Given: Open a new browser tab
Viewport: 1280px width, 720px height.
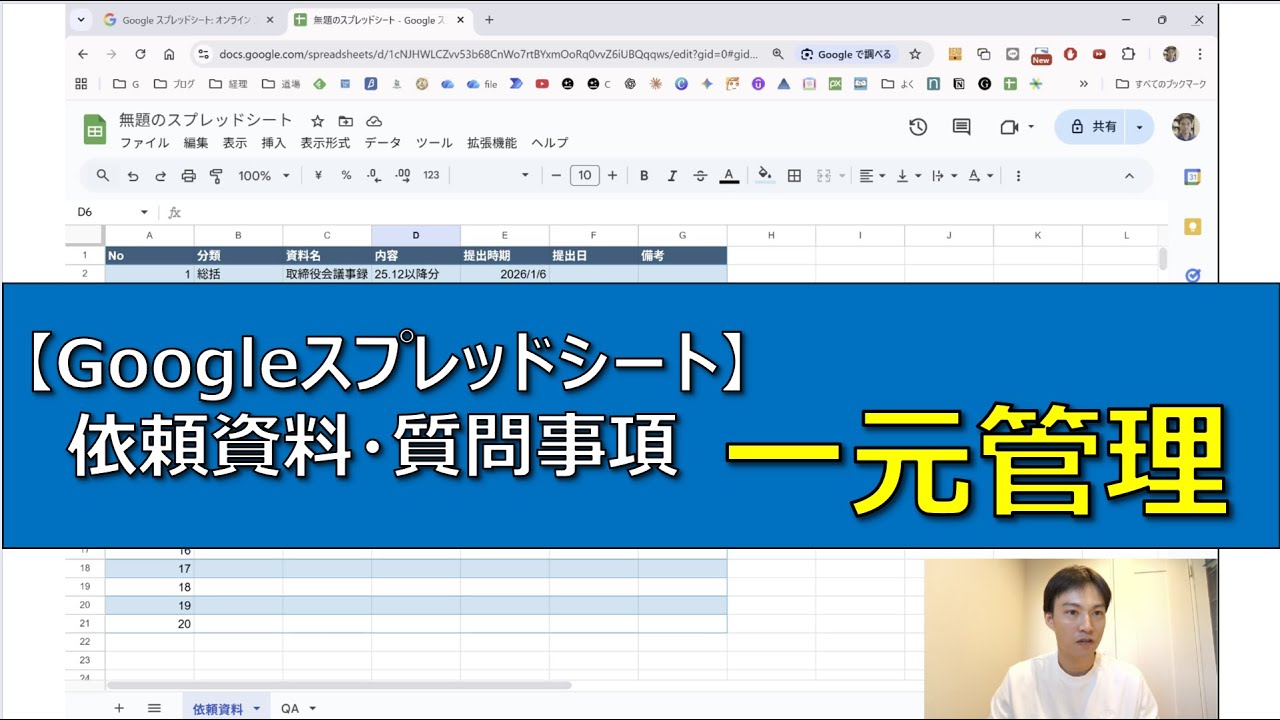Looking at the screenshot, I should click(489, 19).
